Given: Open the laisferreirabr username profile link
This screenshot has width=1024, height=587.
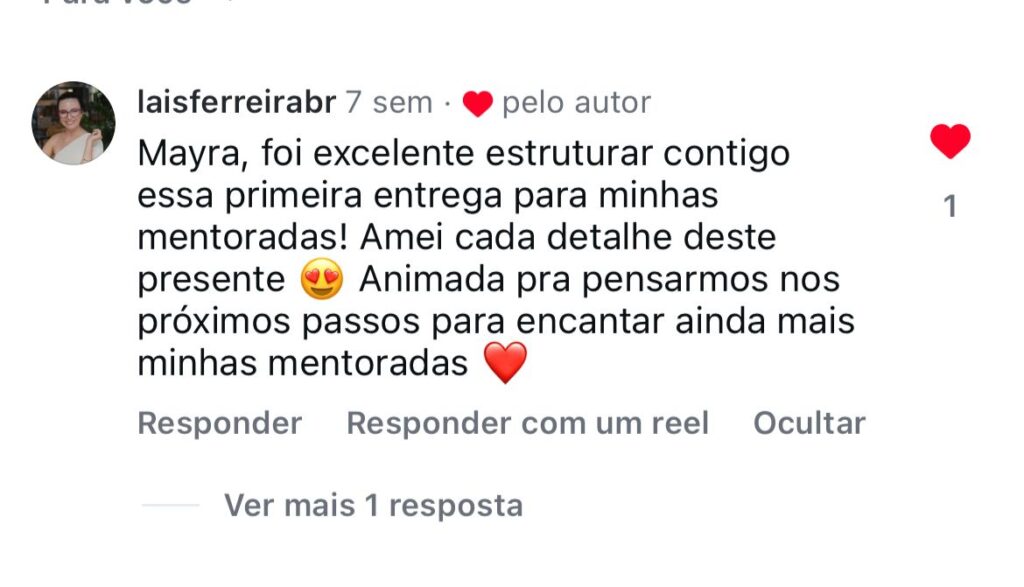Looking at the screenshot, I should click(236, 102).
